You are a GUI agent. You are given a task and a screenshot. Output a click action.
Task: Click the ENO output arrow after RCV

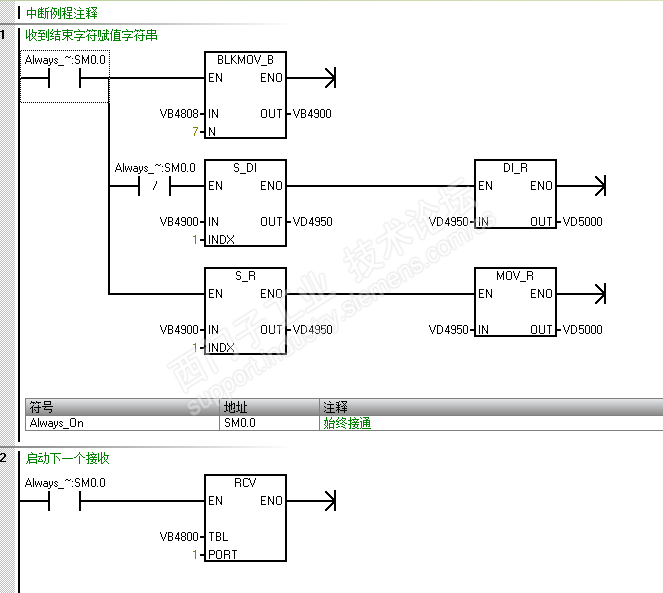[x=331, y=501]
